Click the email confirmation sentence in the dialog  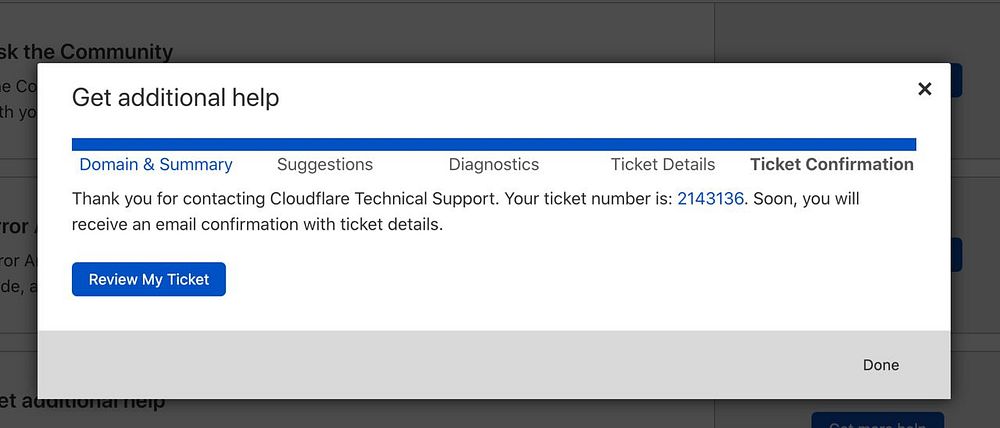point(257,225)
